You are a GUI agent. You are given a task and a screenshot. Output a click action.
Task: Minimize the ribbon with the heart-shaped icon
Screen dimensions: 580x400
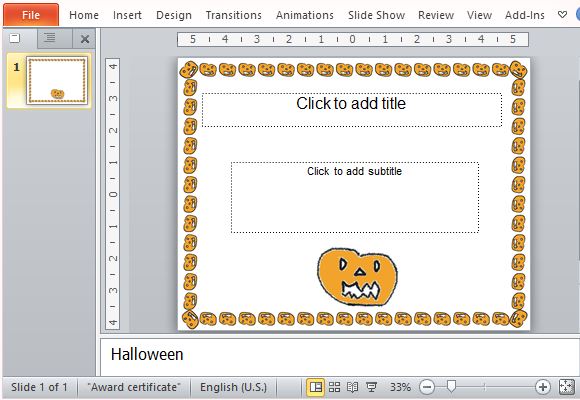(562, 15)
